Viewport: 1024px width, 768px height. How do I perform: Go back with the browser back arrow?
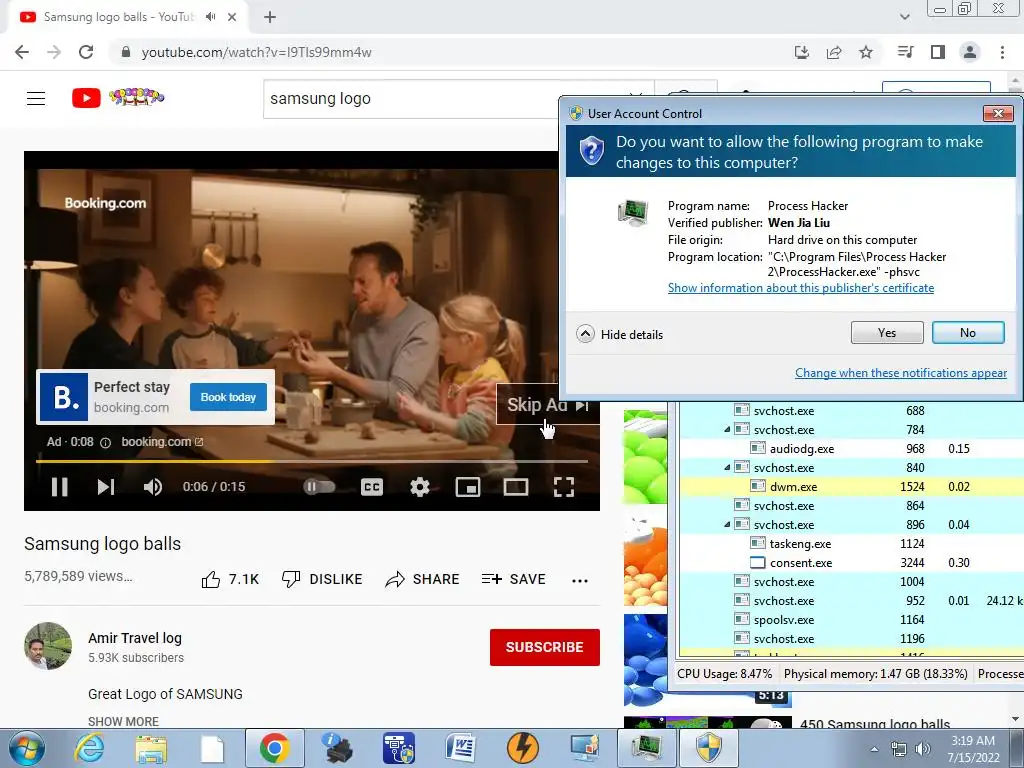click(22, 52)
